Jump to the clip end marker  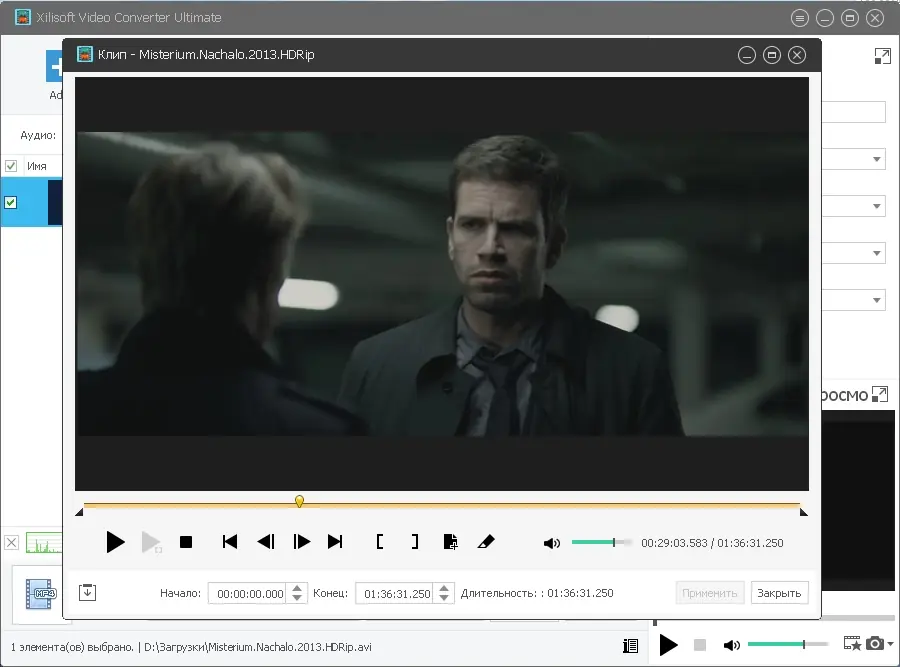pyautogui.click(x=335, y=542)
